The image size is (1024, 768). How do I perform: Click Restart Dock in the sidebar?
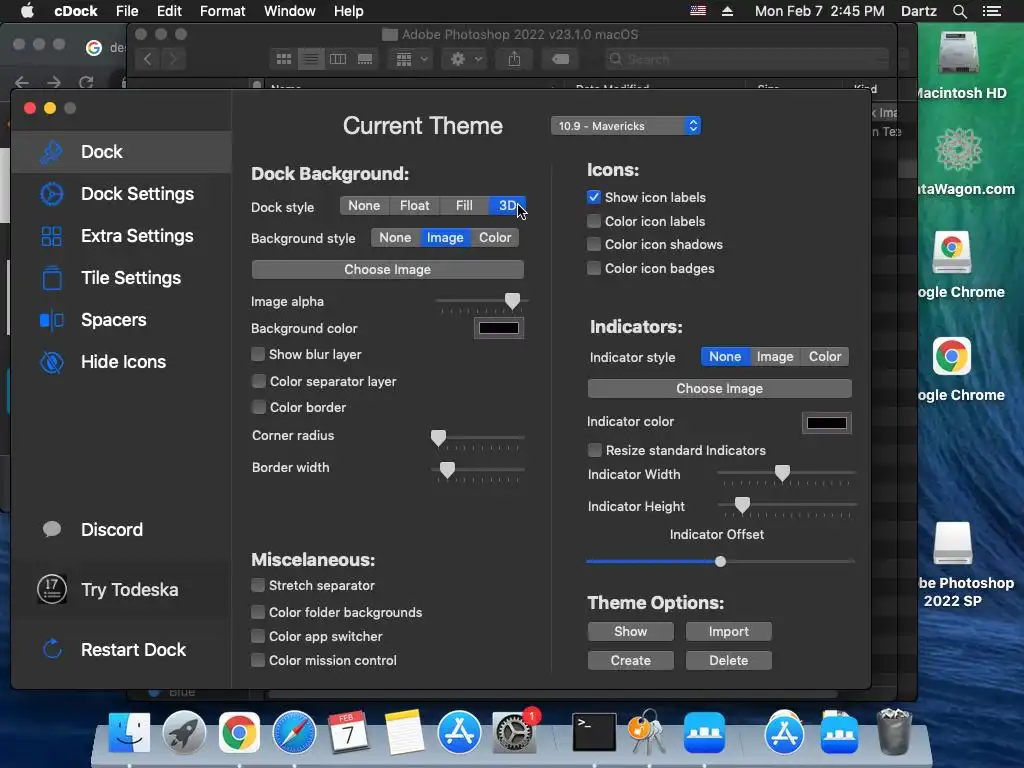tap(121, 650)
